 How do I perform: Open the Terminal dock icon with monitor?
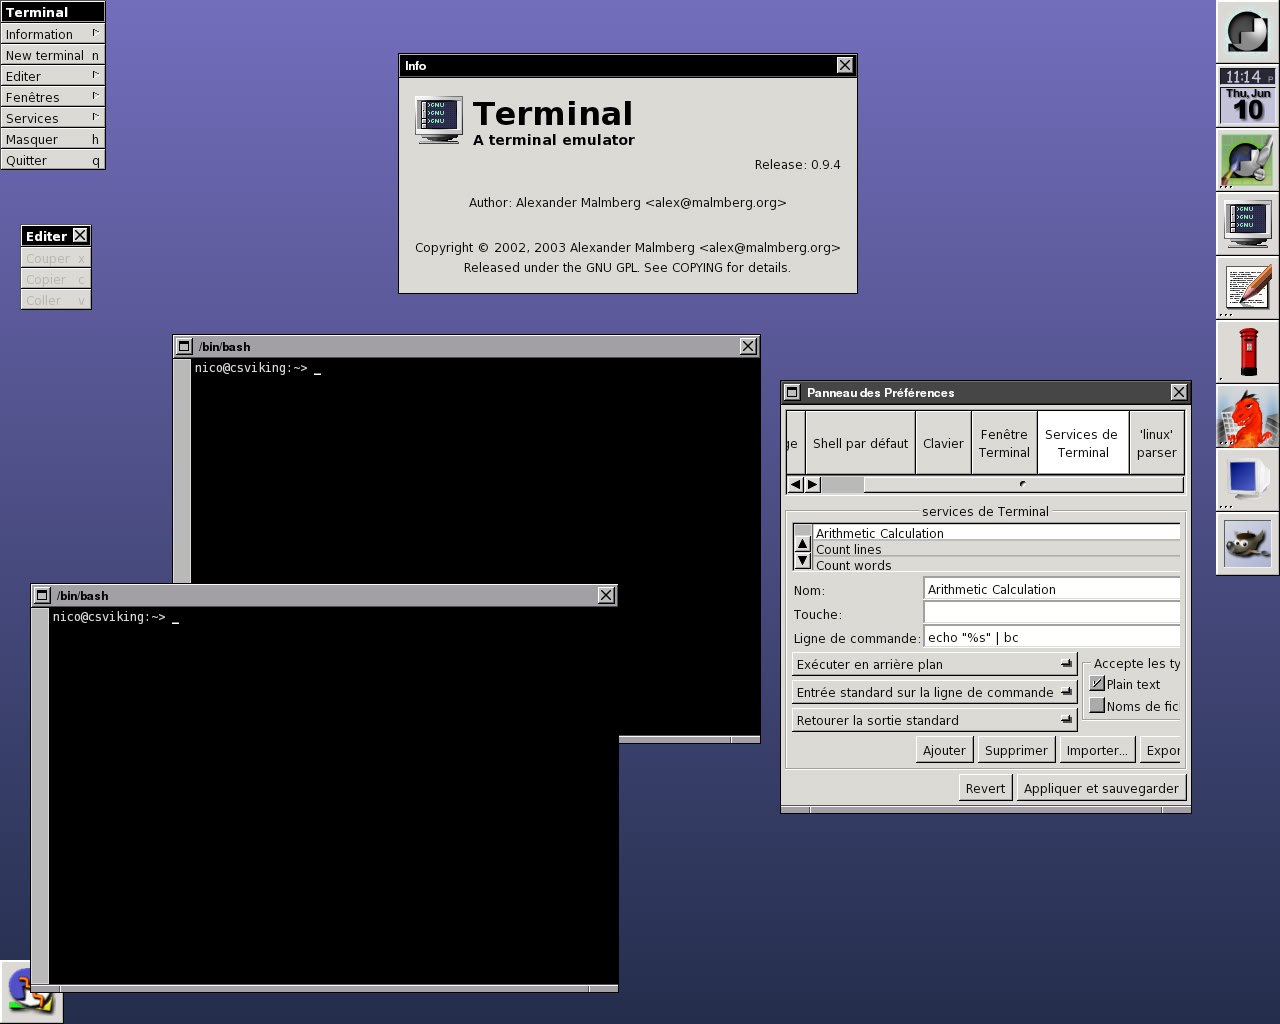pyautogui.click(x=1247, y=223)
